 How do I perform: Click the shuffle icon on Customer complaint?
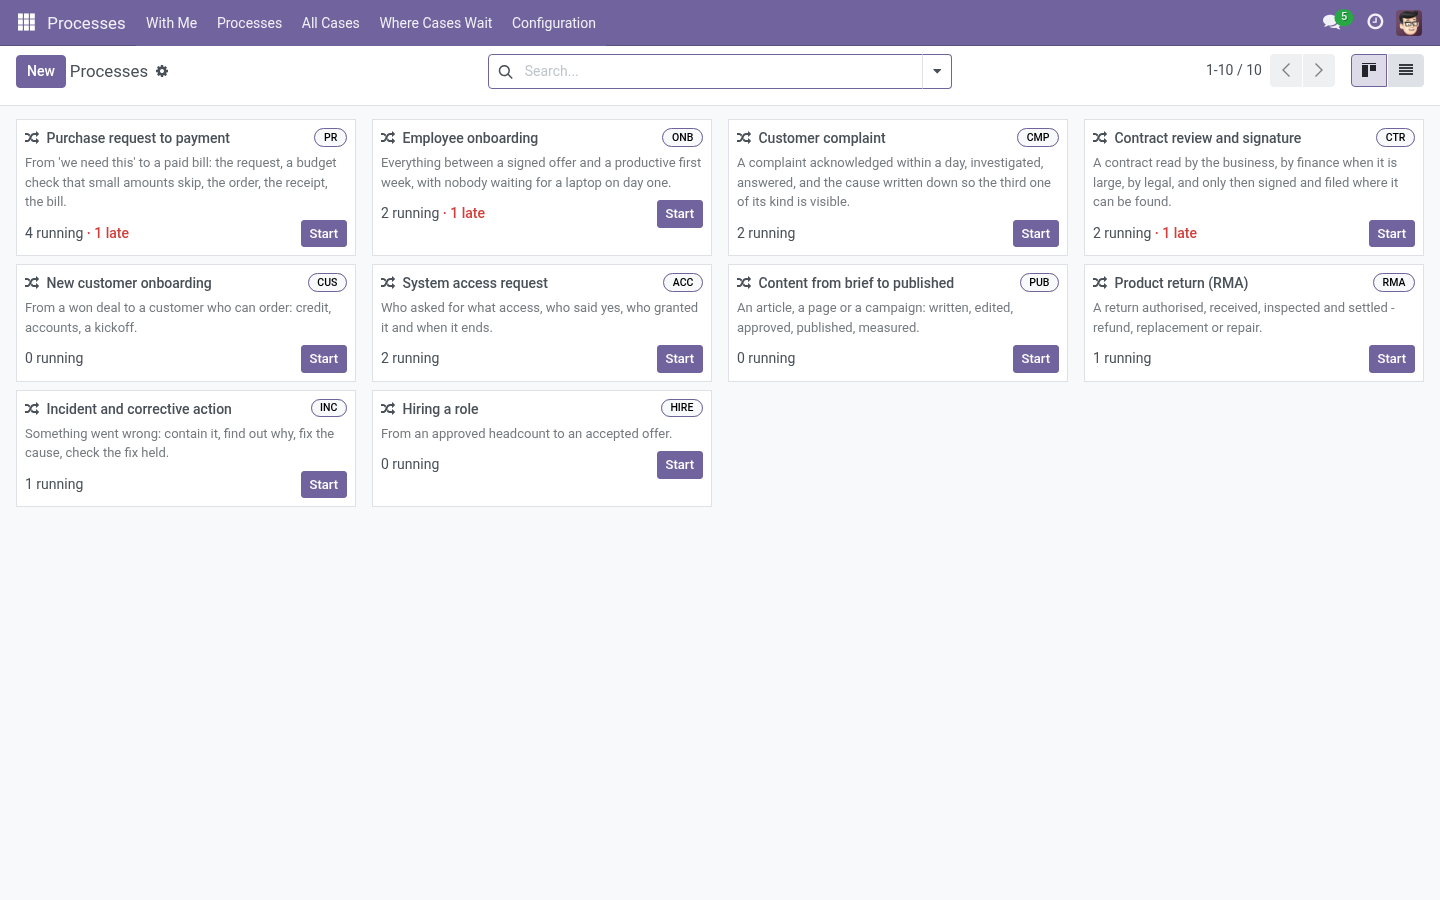click(744, 138)
